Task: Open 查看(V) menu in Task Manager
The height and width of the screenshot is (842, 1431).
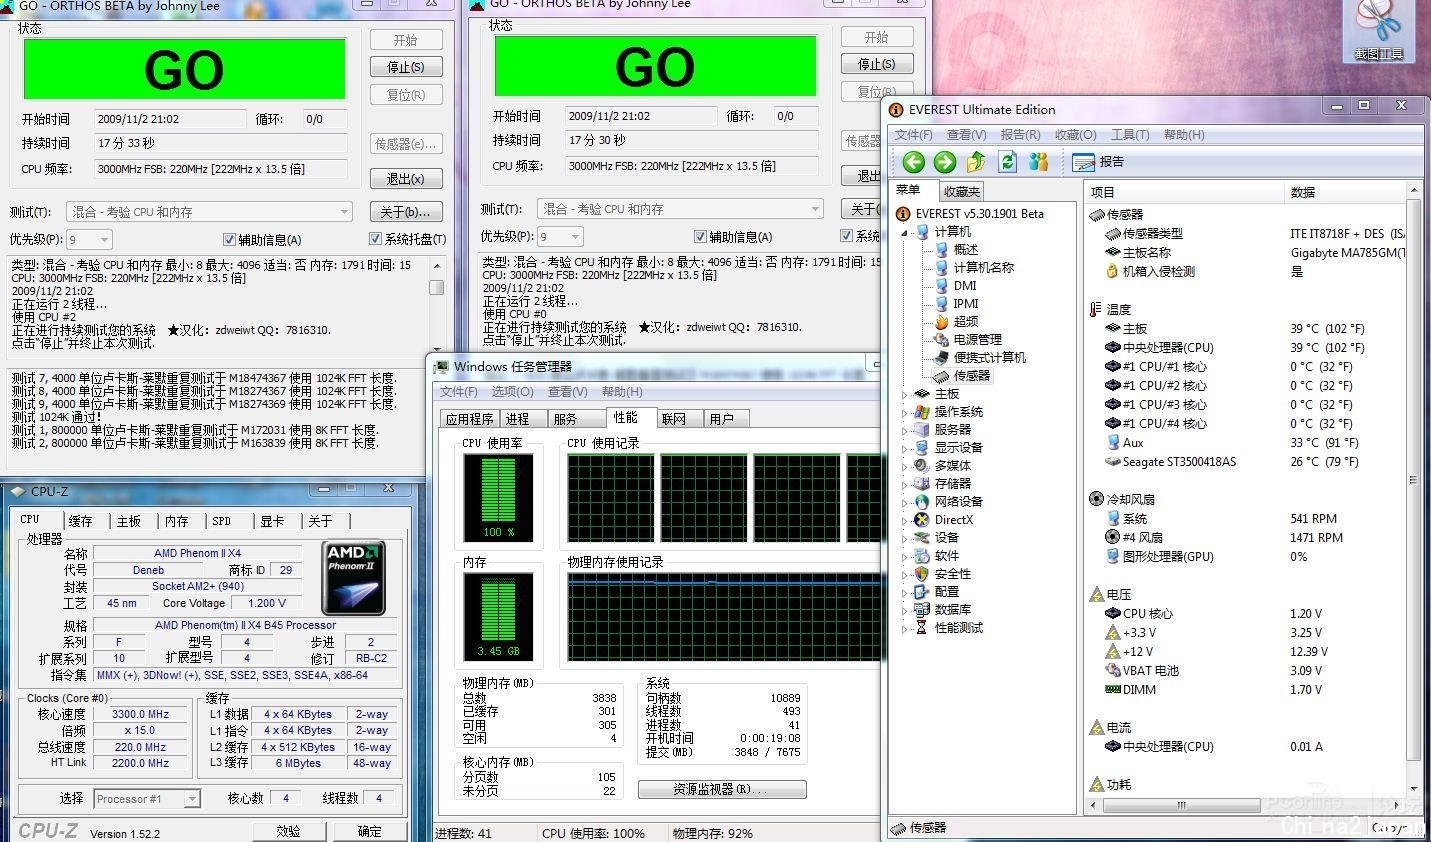Action: 568,392
